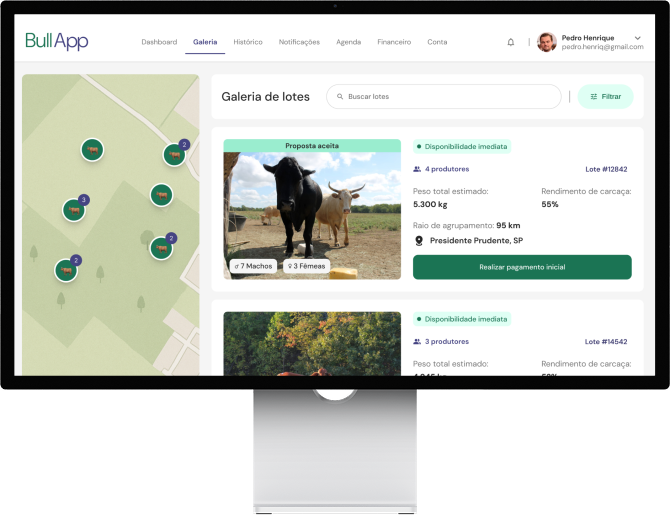The height and width of the screenshot is (515, 670).
Task: Click the search magnifier icon
Action: pos(340,97)
